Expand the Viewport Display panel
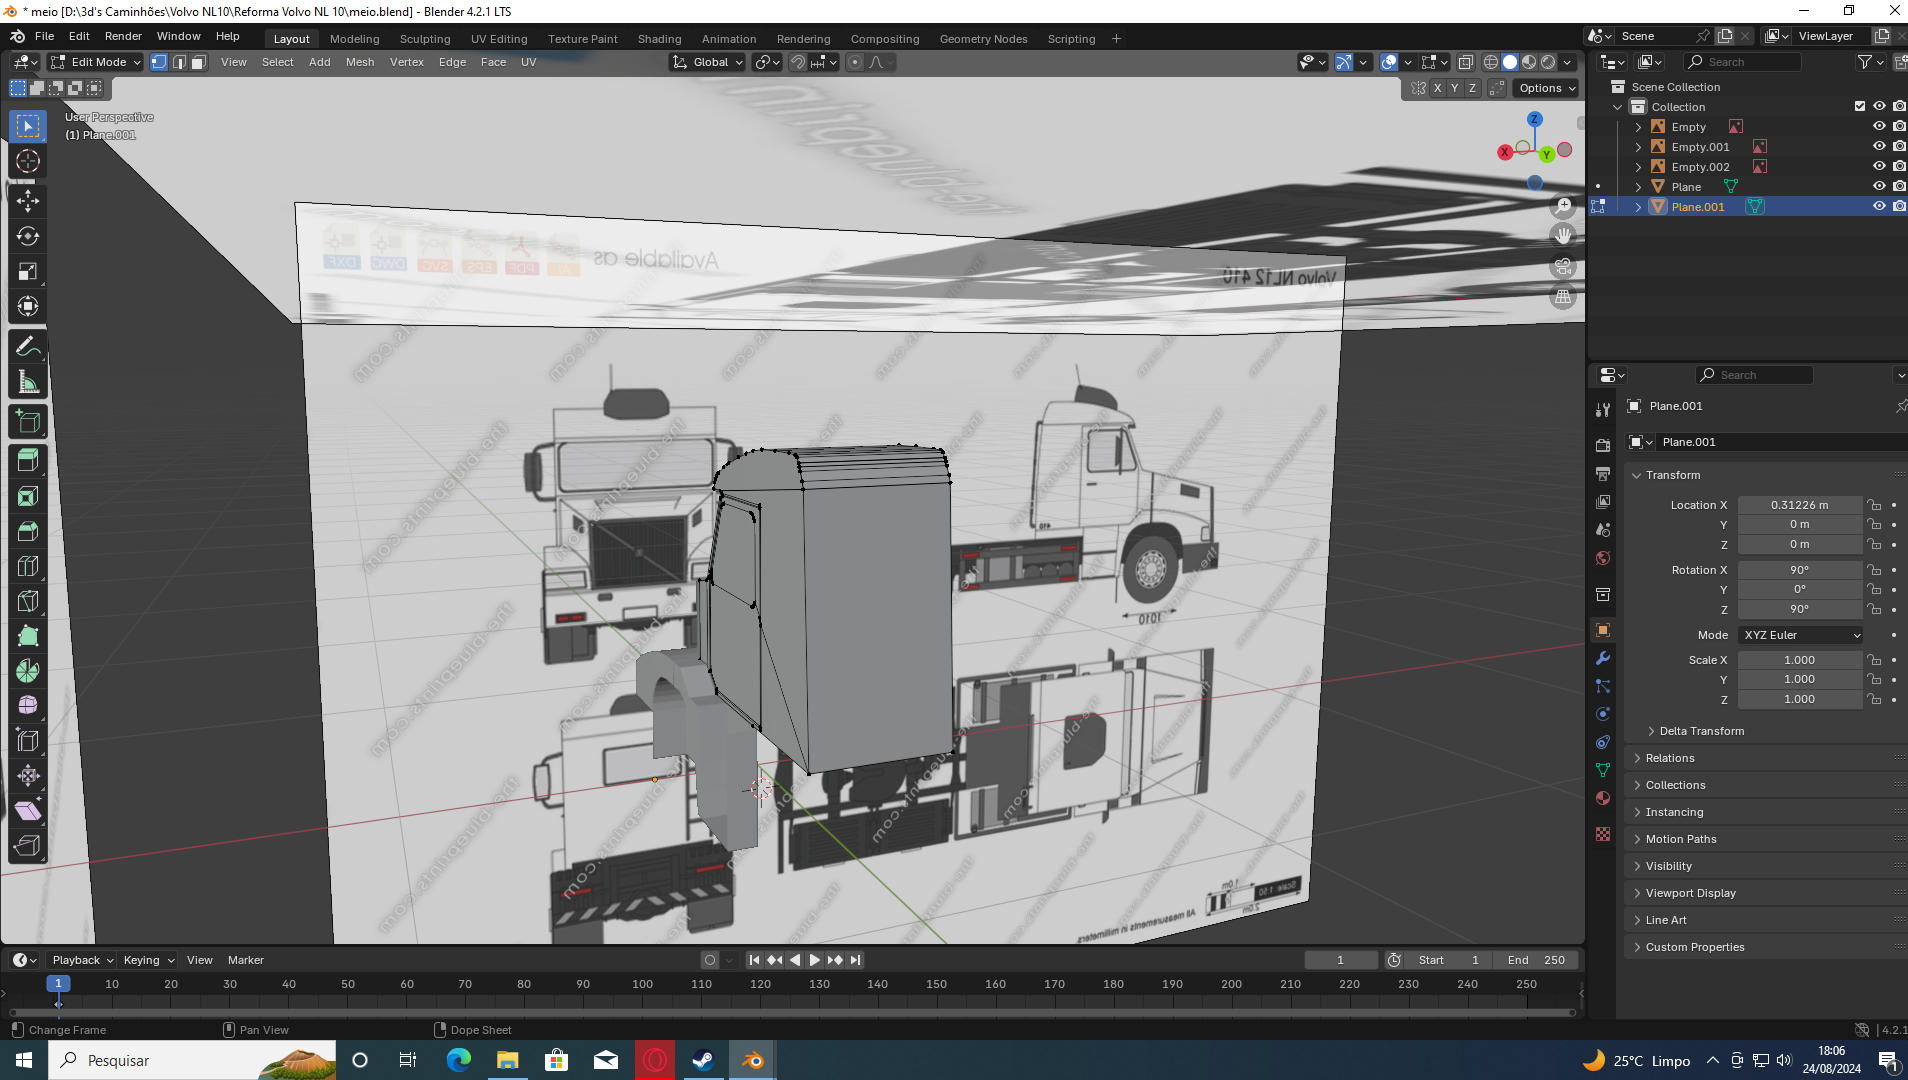The height and width of the screenshot is (1080, 1908). point(1690,893)
